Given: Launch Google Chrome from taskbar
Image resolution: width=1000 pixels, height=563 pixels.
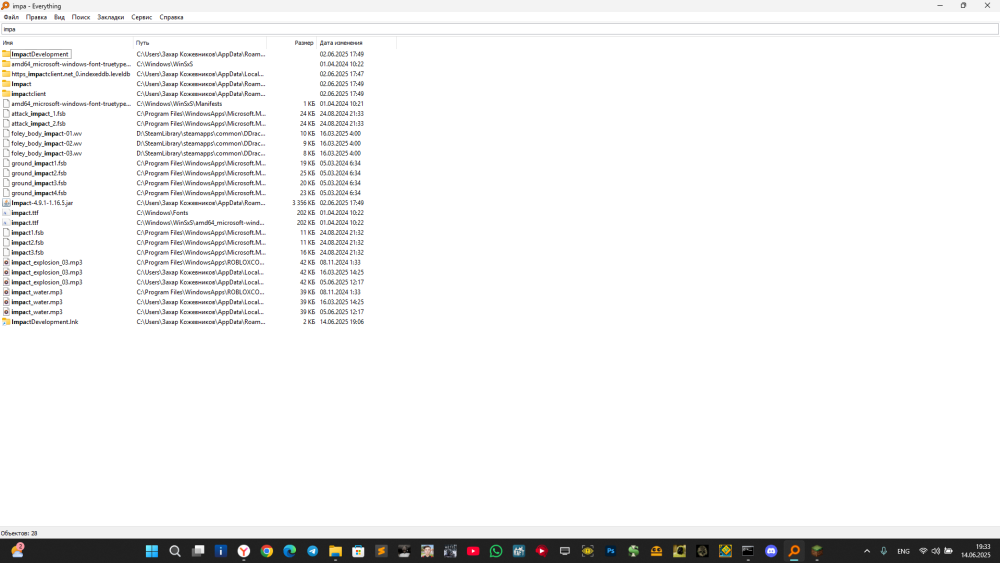Looking at the screenshot, I should coord(267,551).
